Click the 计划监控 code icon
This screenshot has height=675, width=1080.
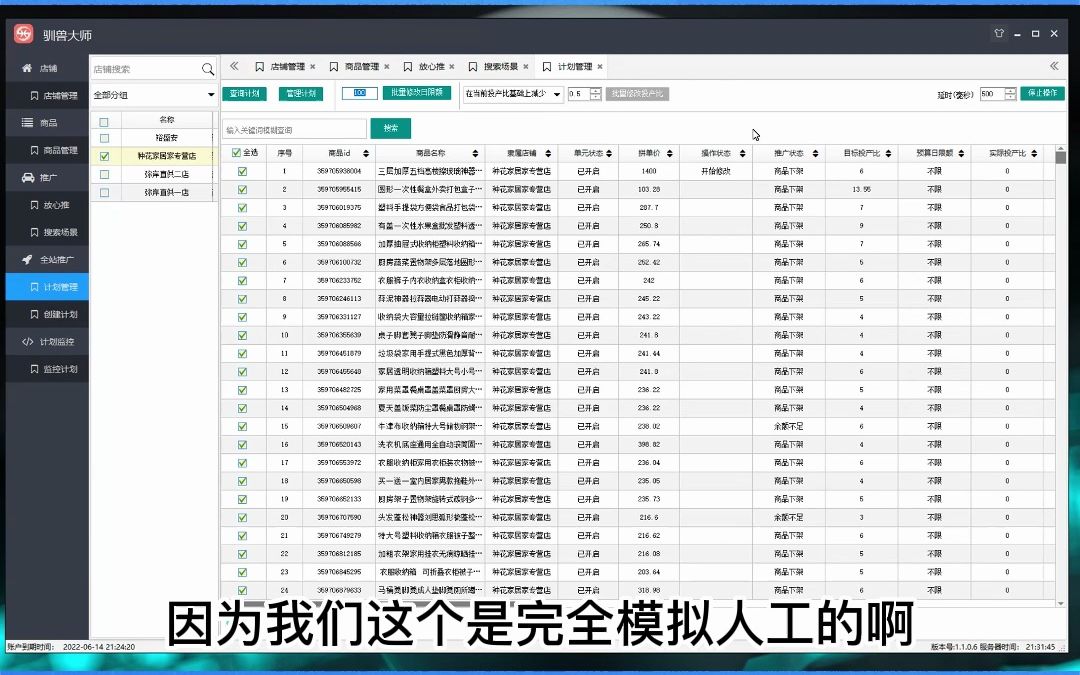(28, 342)
